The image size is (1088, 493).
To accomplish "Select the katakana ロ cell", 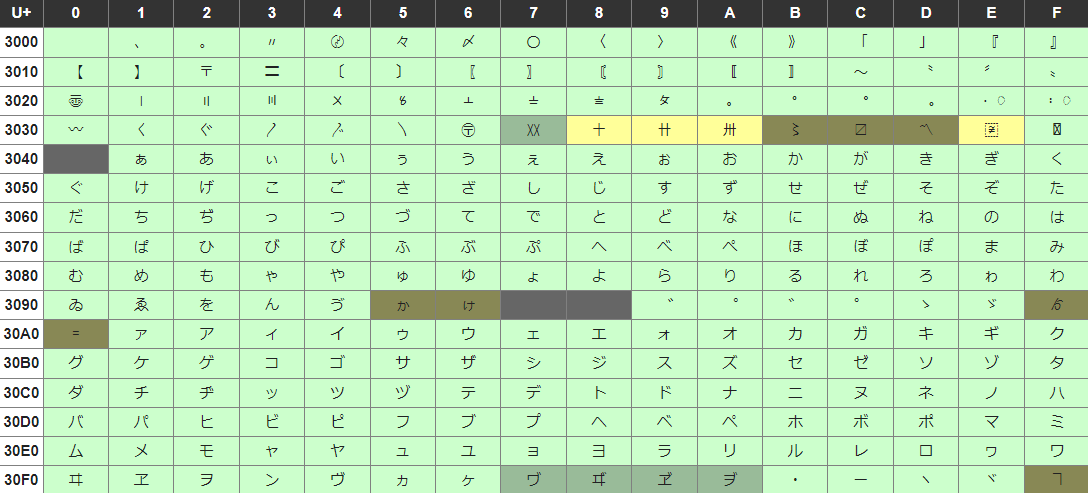I will coord(926,450).
